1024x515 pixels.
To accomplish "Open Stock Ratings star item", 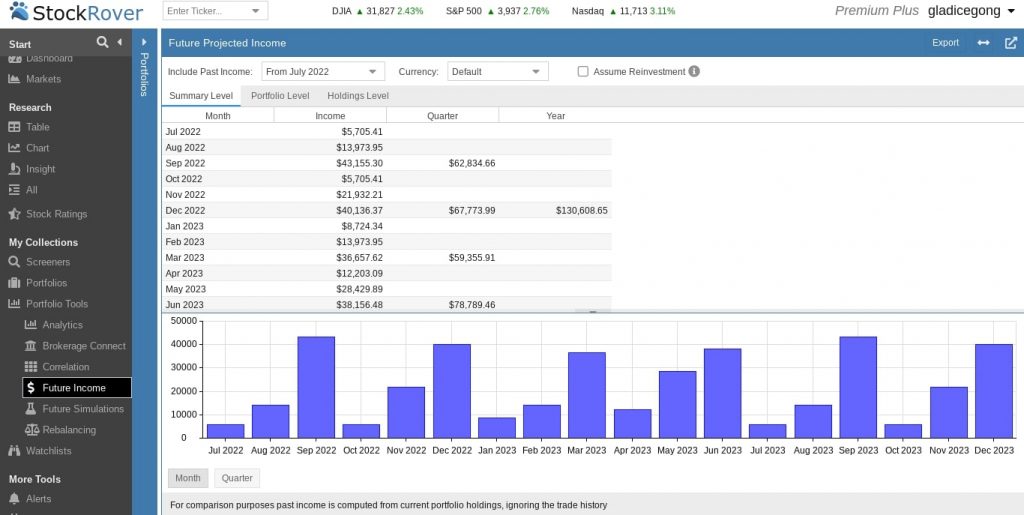I will (56, 214).
